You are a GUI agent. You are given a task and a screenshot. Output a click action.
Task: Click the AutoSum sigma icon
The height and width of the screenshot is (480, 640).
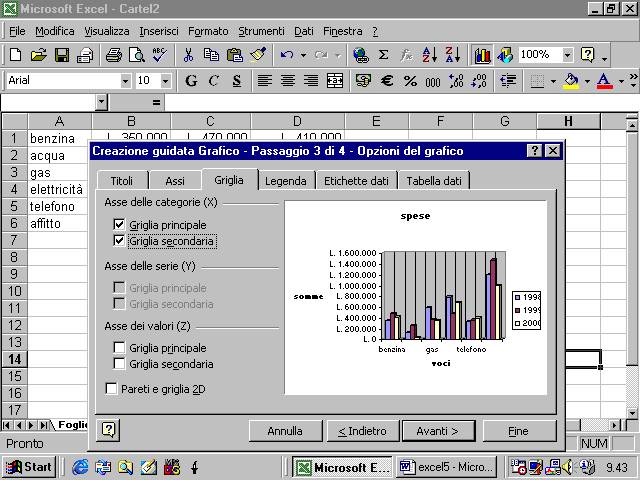pos(385,55)
